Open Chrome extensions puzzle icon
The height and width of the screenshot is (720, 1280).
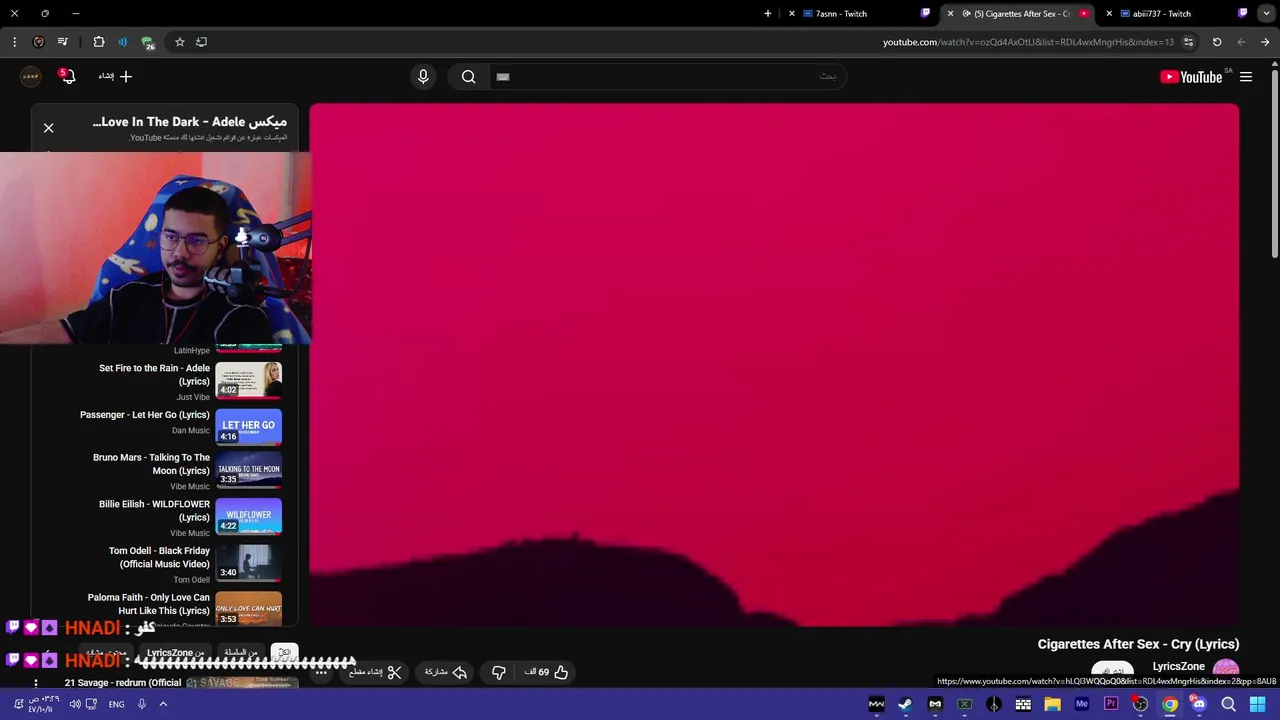tap(98, 42)
